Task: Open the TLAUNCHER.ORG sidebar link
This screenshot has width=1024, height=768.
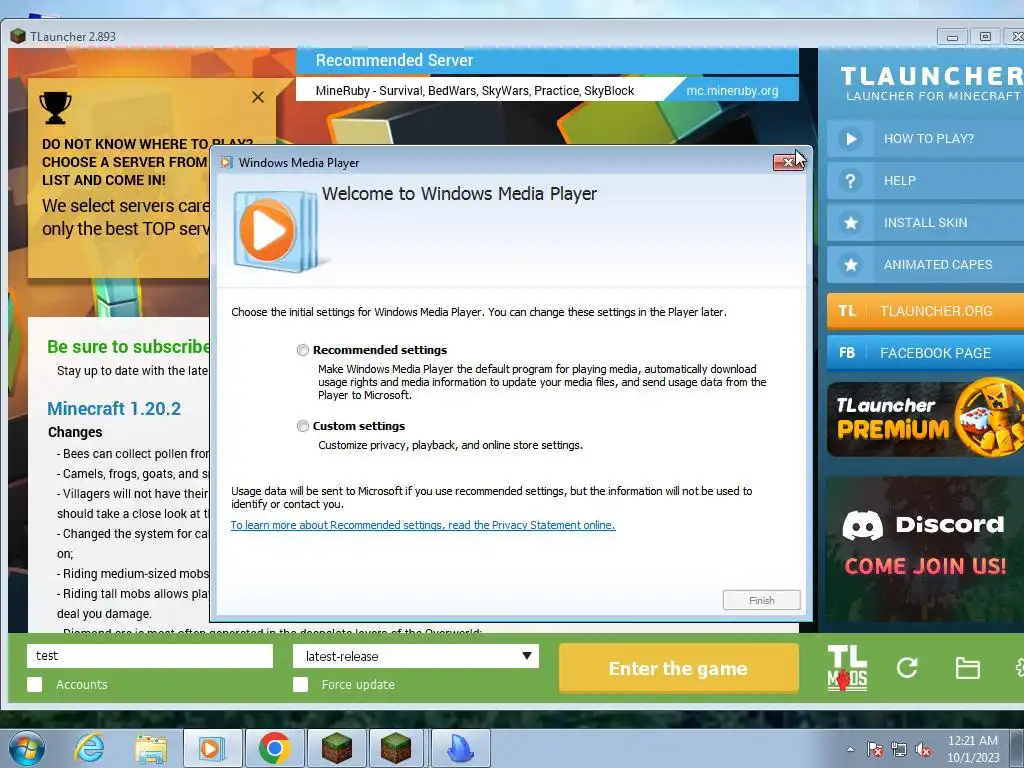Action: (x=925, y=311)
